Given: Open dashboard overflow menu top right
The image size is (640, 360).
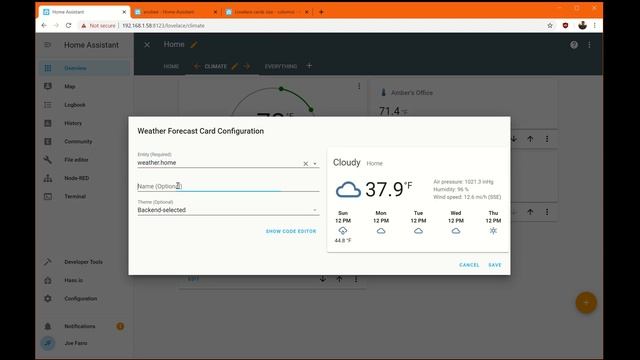Looking at the screenshot, I should click(589, 45).
